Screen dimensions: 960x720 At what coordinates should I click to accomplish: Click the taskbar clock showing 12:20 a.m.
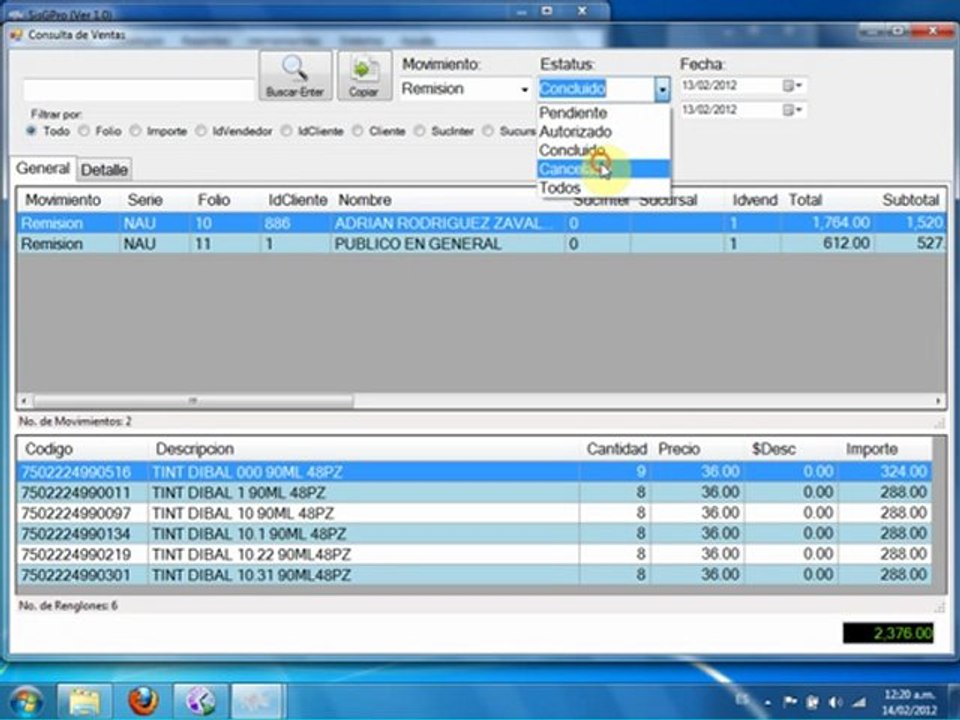[x=910, y=702]
